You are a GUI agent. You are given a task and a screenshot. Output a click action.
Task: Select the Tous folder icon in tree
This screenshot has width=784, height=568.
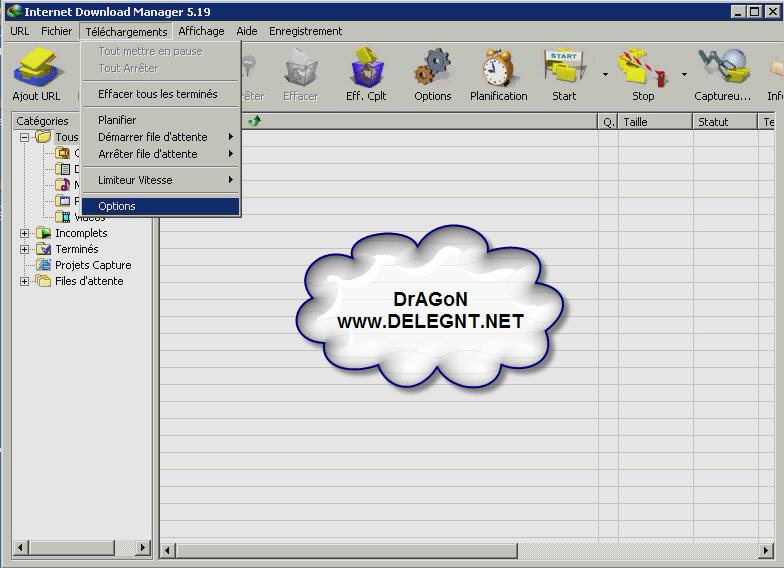[x=44, y=136]
